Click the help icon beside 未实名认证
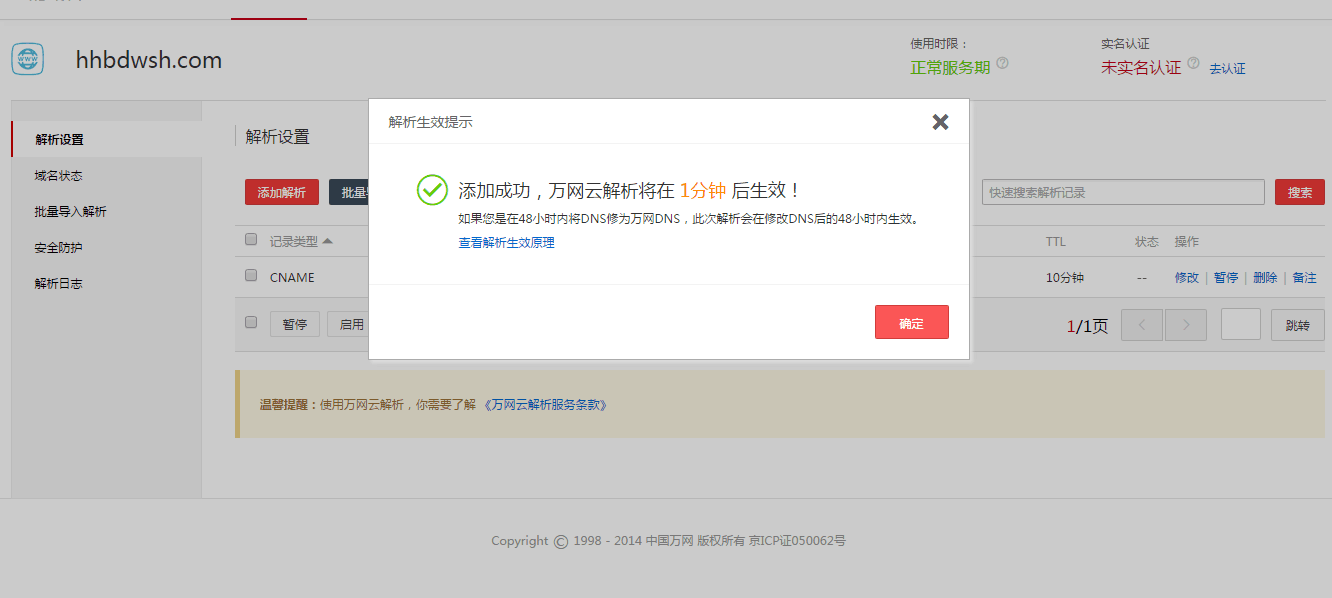 1193,63
